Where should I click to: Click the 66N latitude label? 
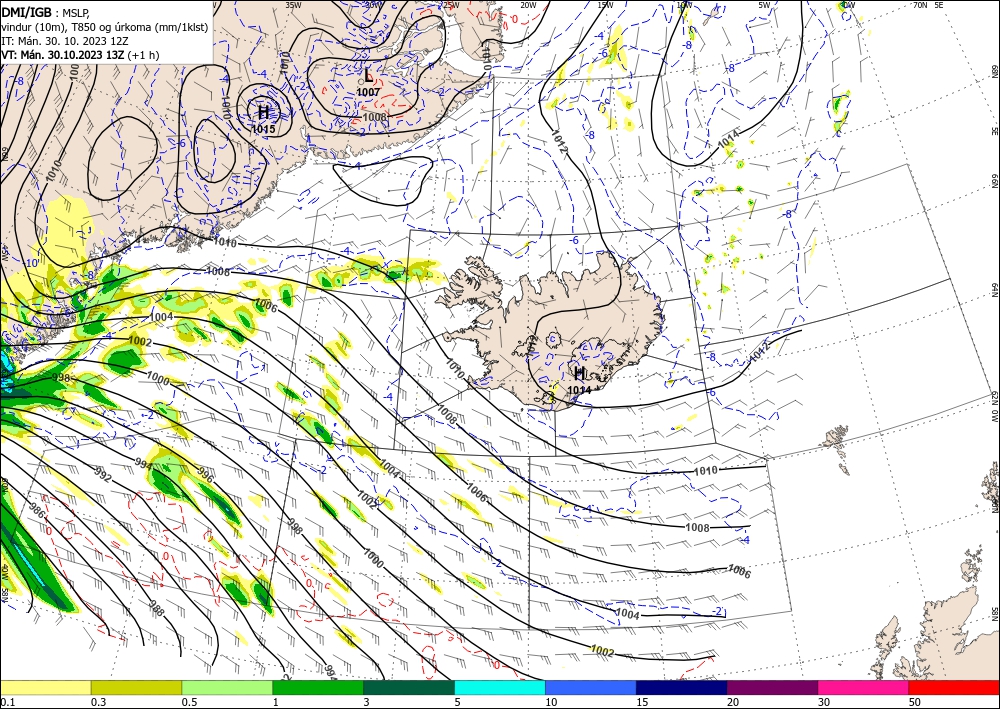pos(994,181)
